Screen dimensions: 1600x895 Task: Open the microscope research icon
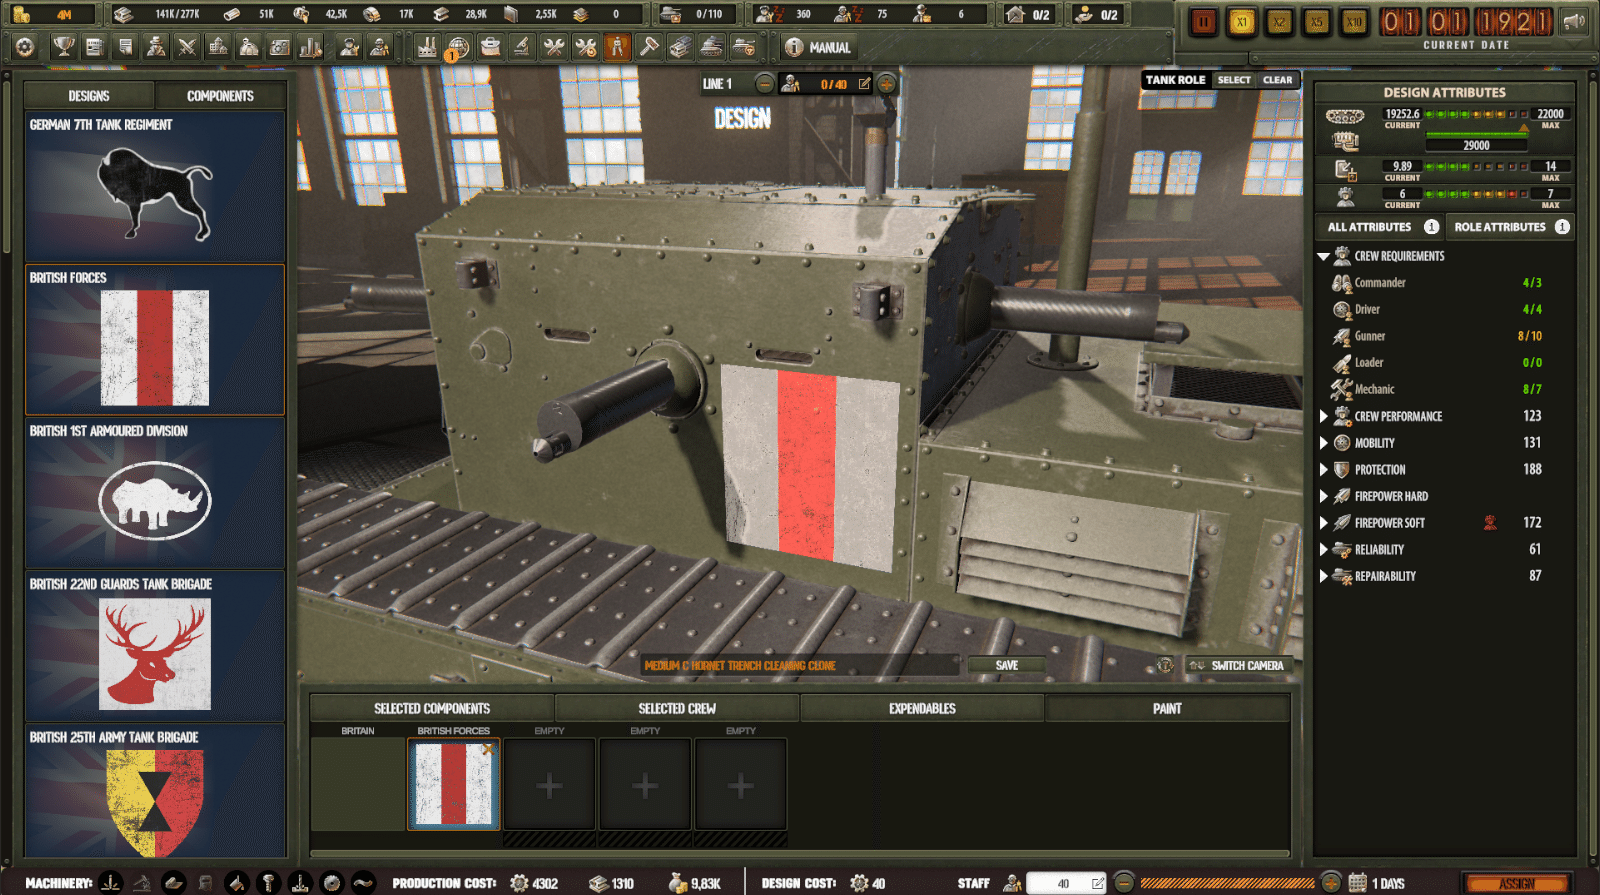pos(521,47)
